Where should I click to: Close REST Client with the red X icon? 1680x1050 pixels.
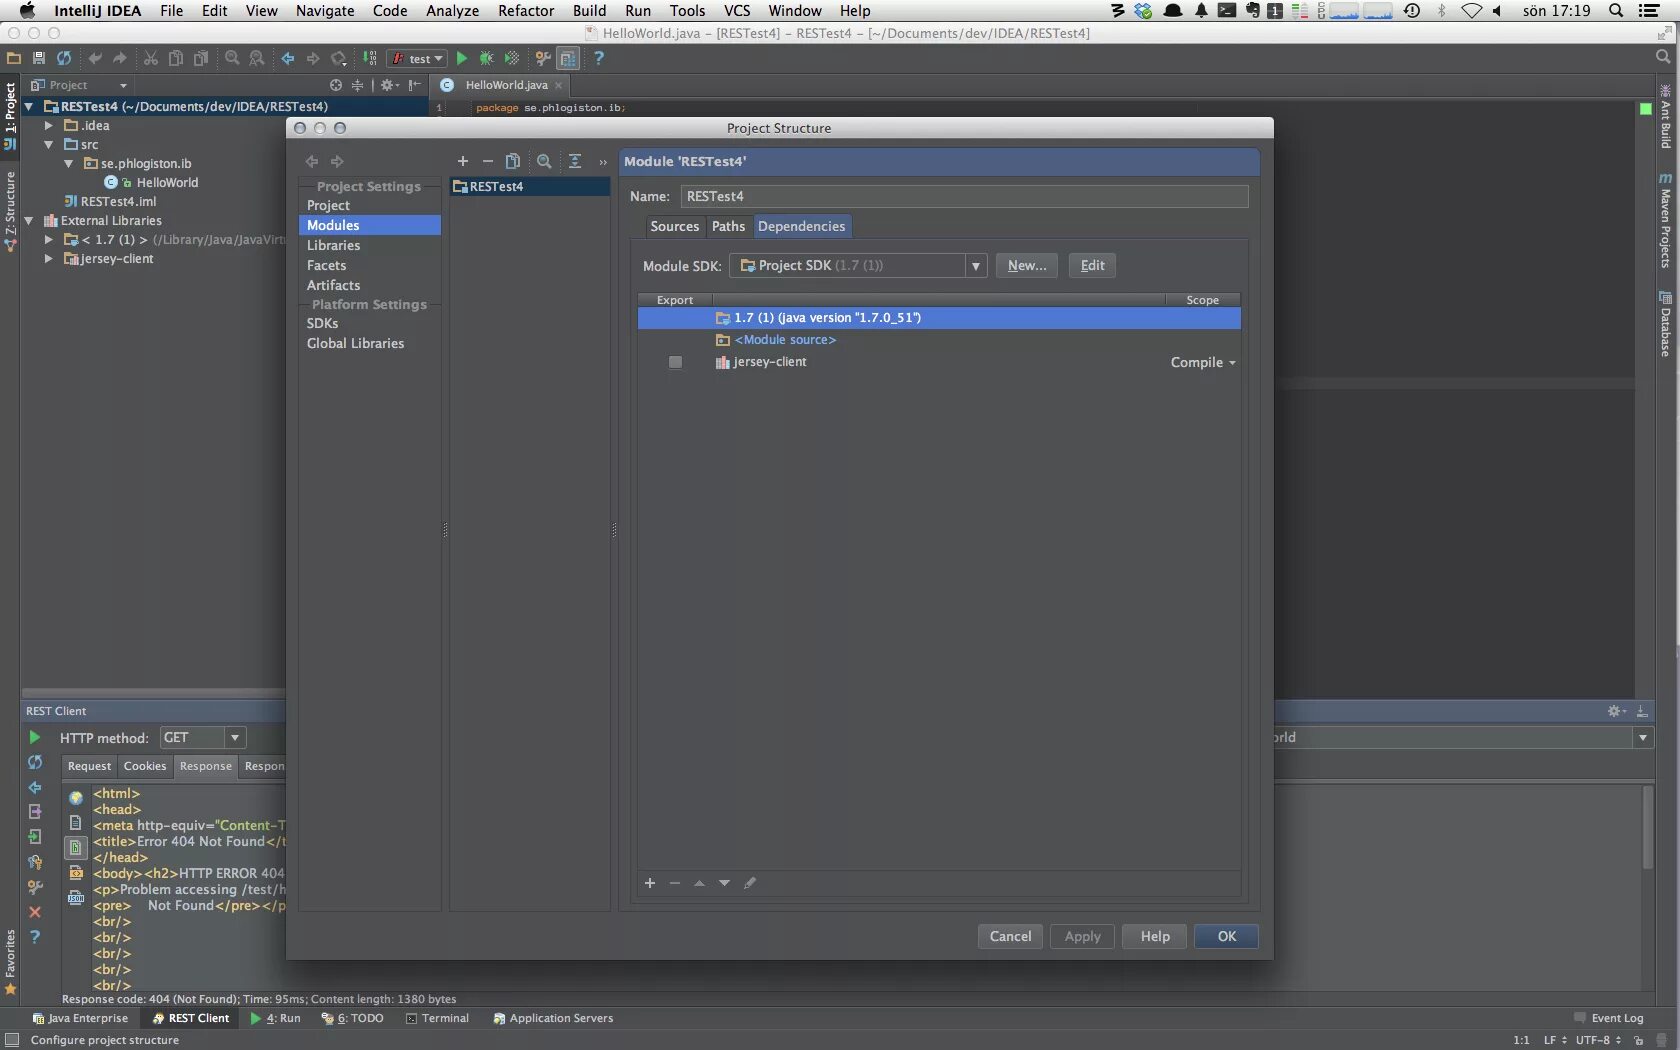(35, 912)
